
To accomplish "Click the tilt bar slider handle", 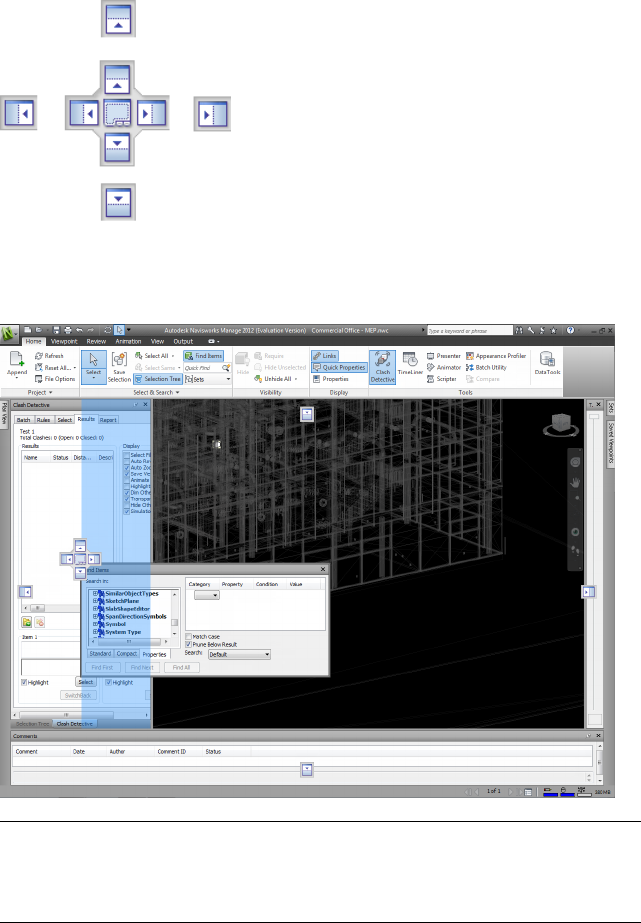I will [x=594, y=416].
